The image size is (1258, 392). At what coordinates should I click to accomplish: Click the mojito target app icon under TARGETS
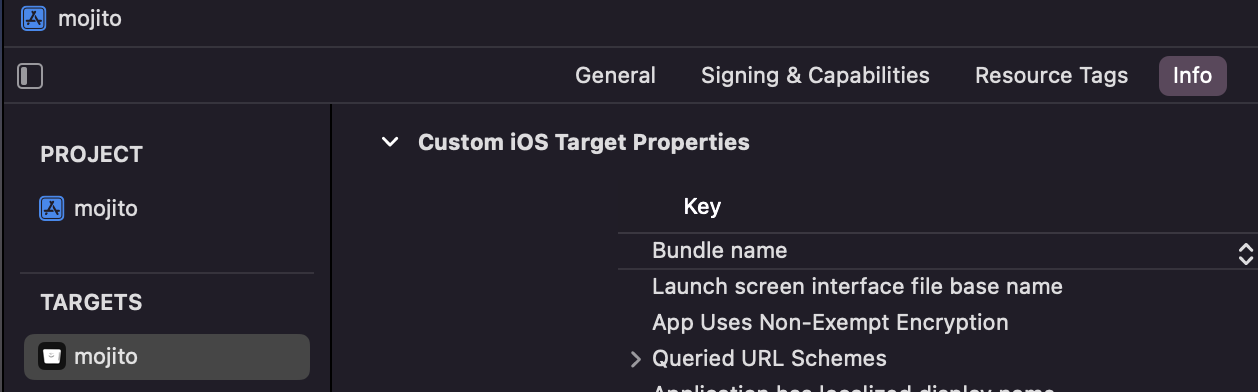click(51, 357)
